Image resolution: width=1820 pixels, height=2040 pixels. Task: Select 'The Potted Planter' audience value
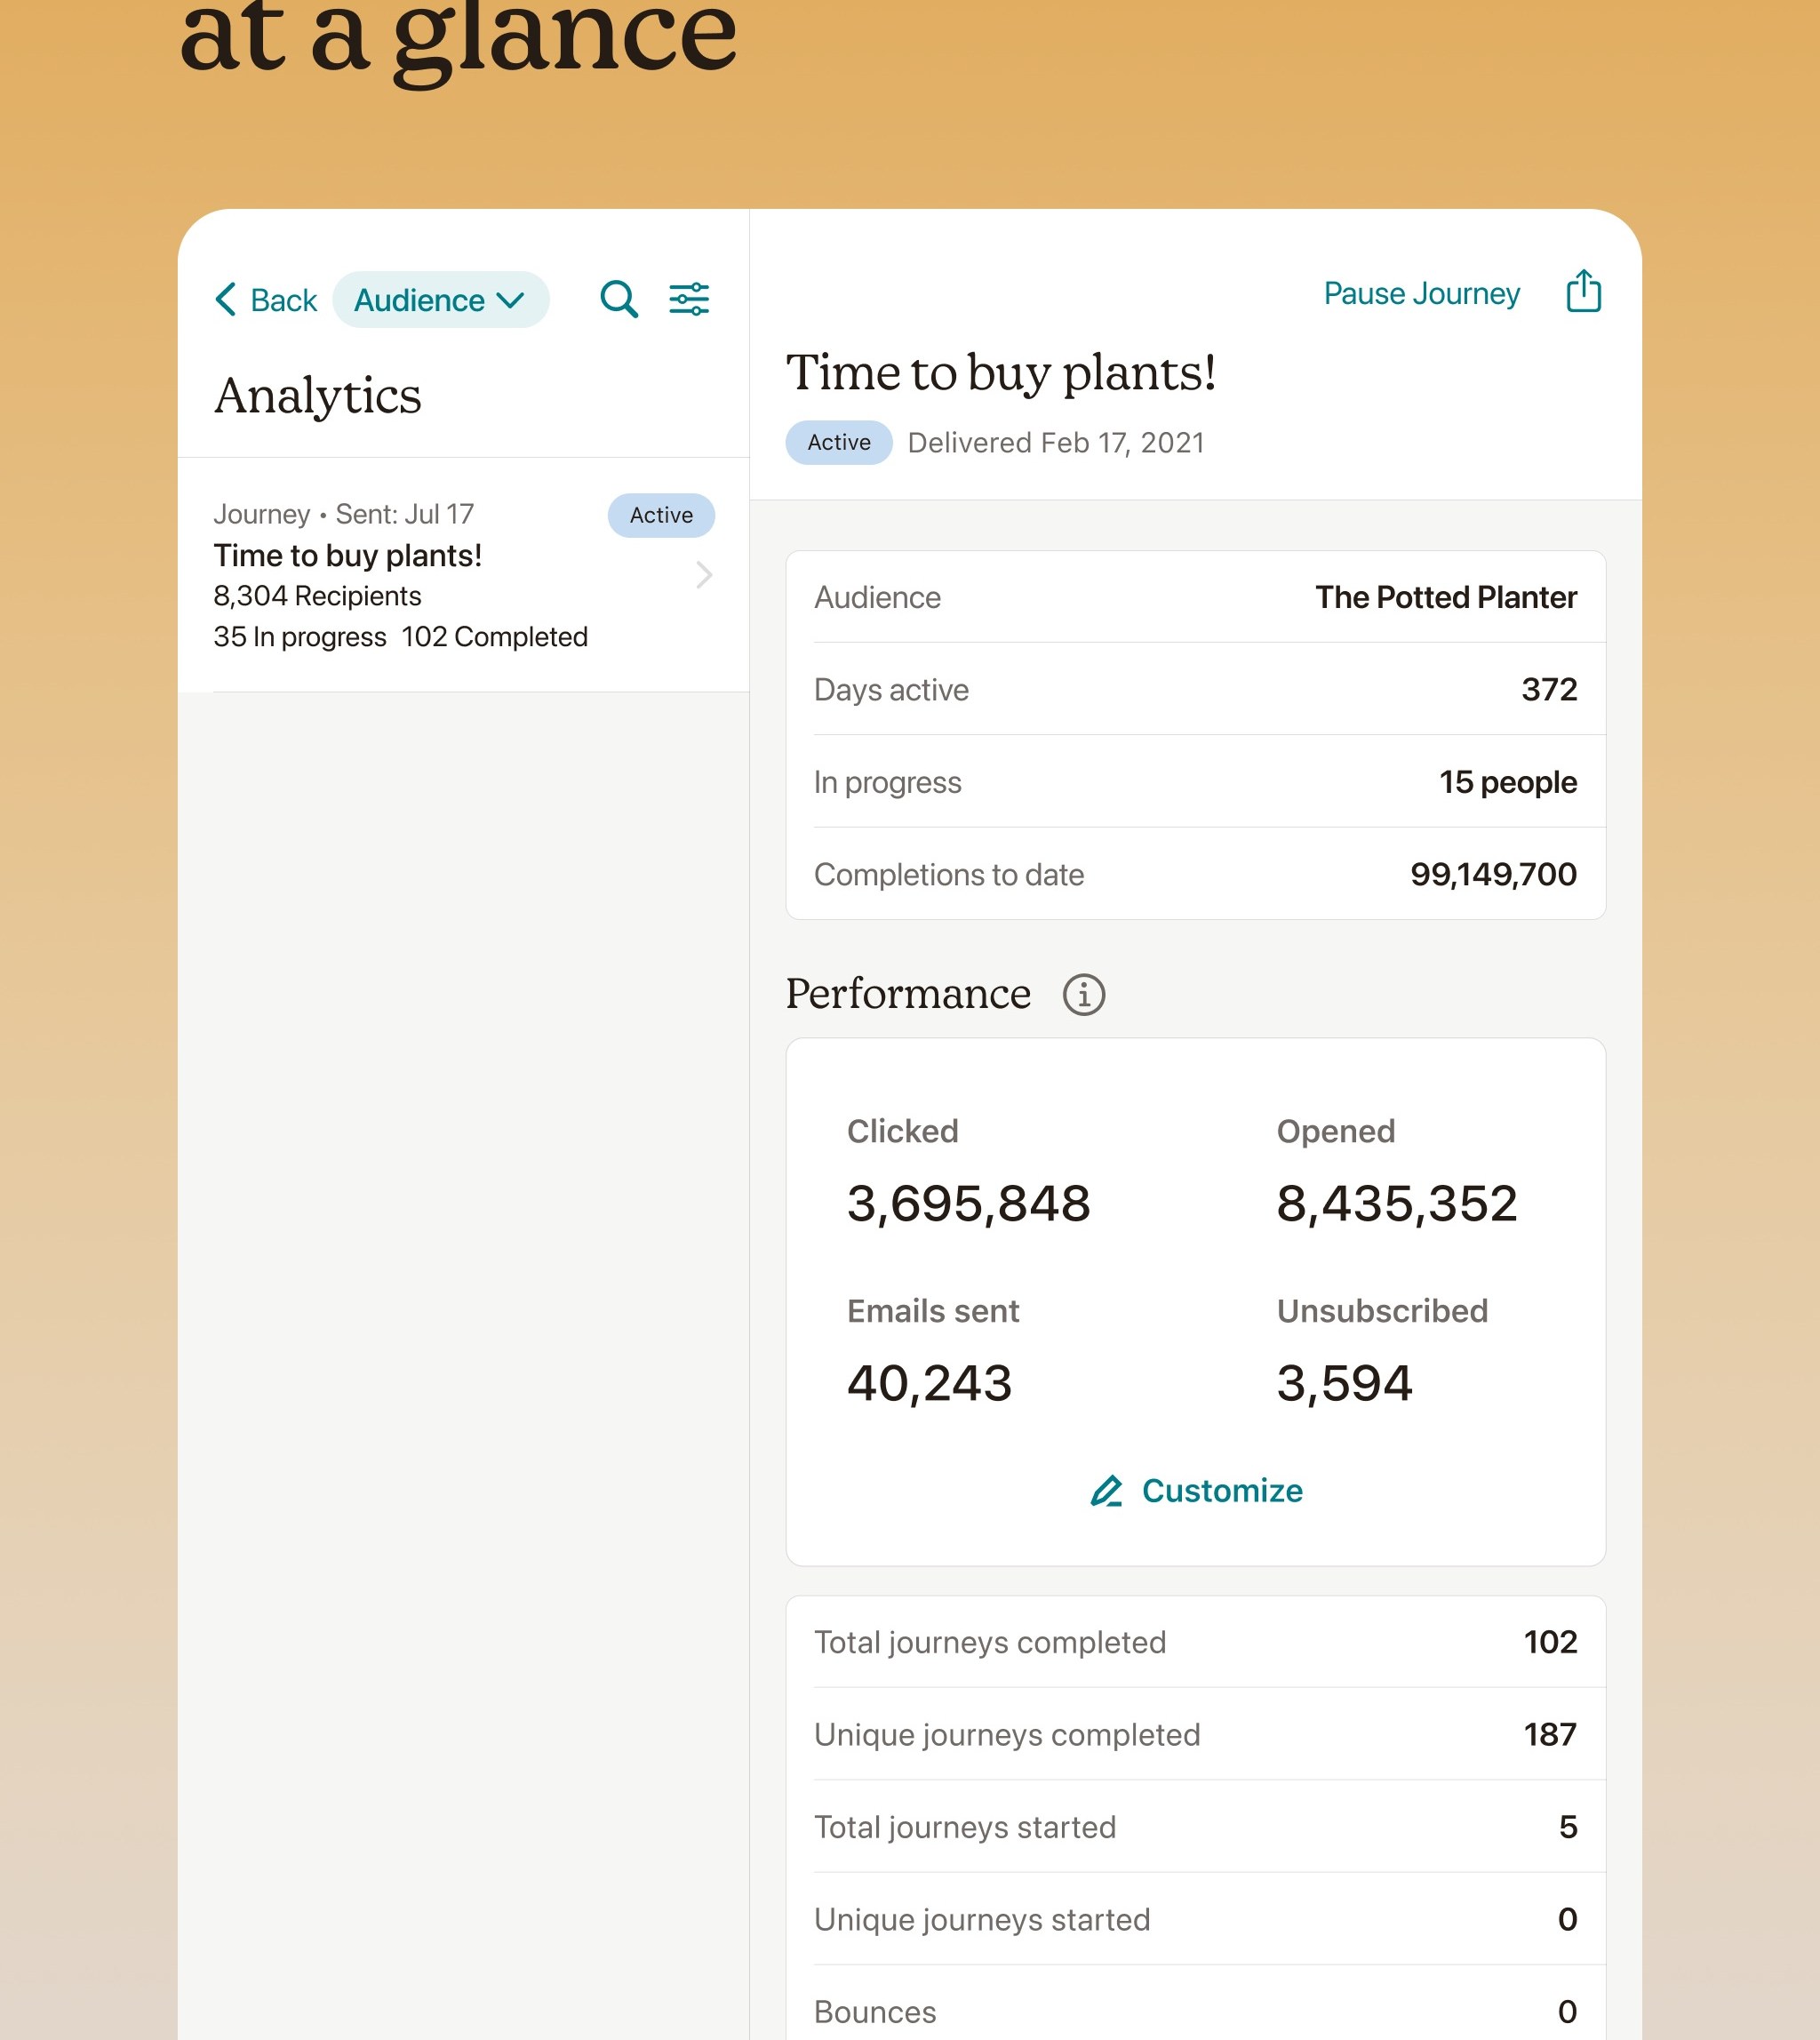click(x=1445, y=597)
